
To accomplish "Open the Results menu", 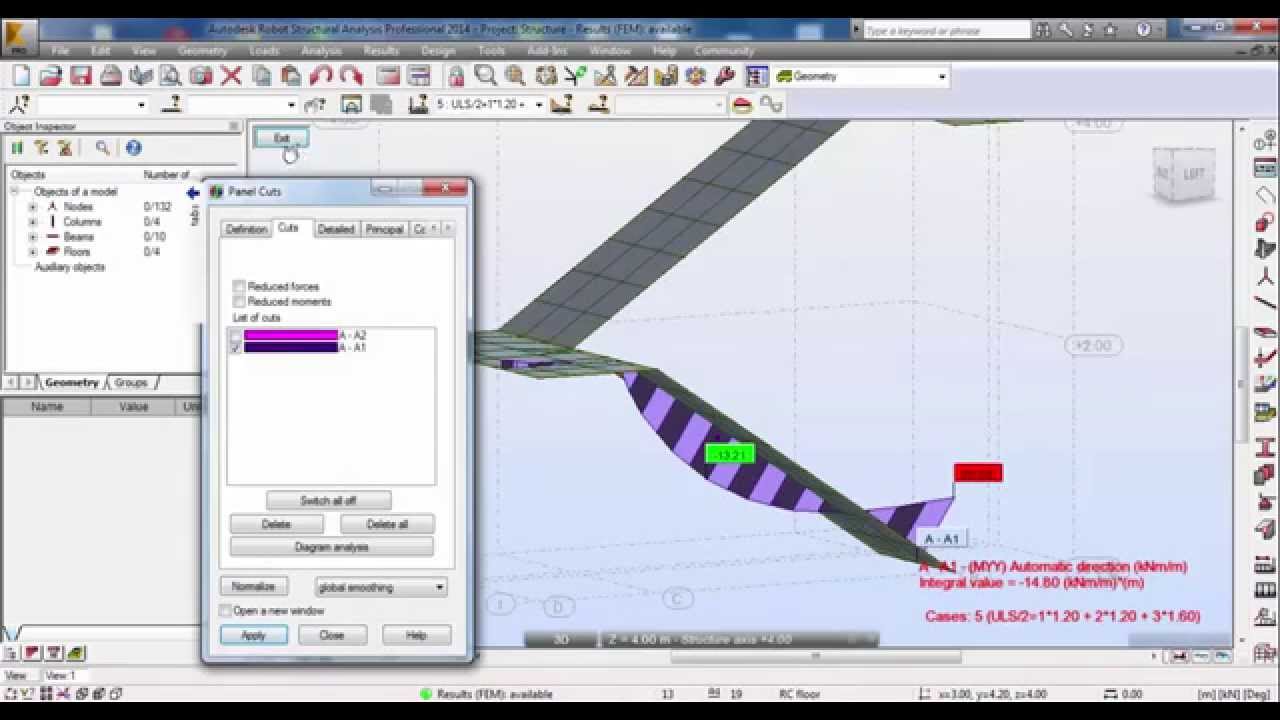I will click(381, 50).
